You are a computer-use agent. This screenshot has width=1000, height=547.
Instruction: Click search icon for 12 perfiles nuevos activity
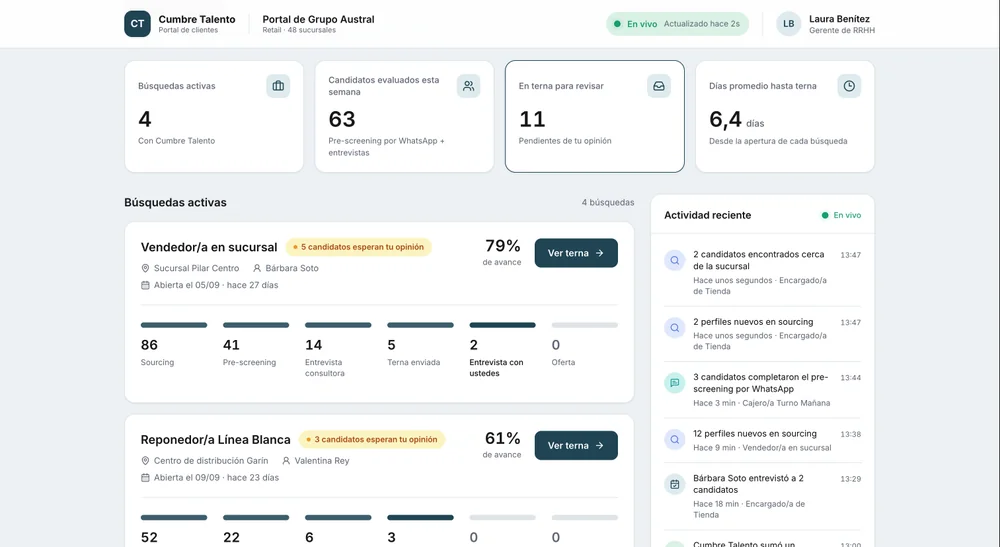[675, 439]
